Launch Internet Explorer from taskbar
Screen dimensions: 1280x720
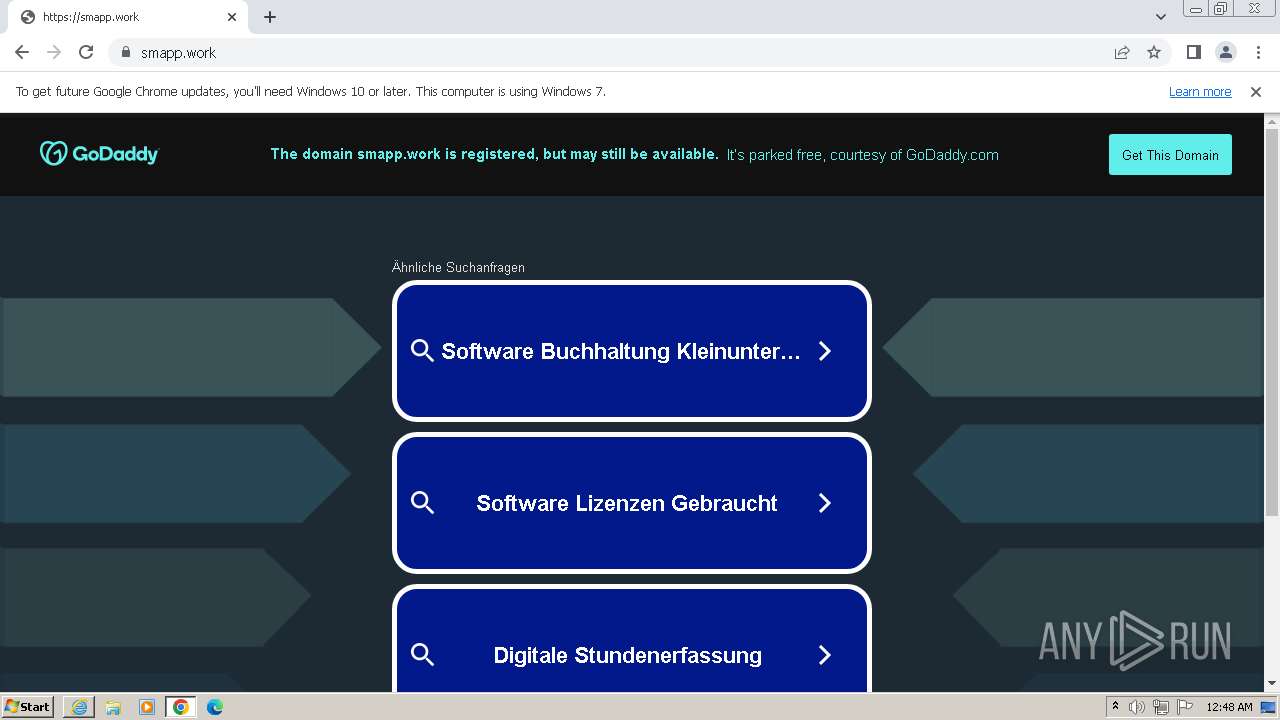(79, 707)
